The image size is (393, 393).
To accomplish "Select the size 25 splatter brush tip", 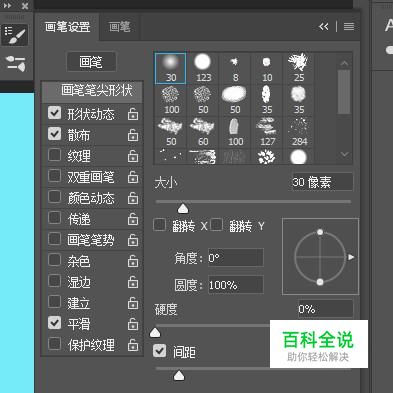I will [x=298, y=68].
